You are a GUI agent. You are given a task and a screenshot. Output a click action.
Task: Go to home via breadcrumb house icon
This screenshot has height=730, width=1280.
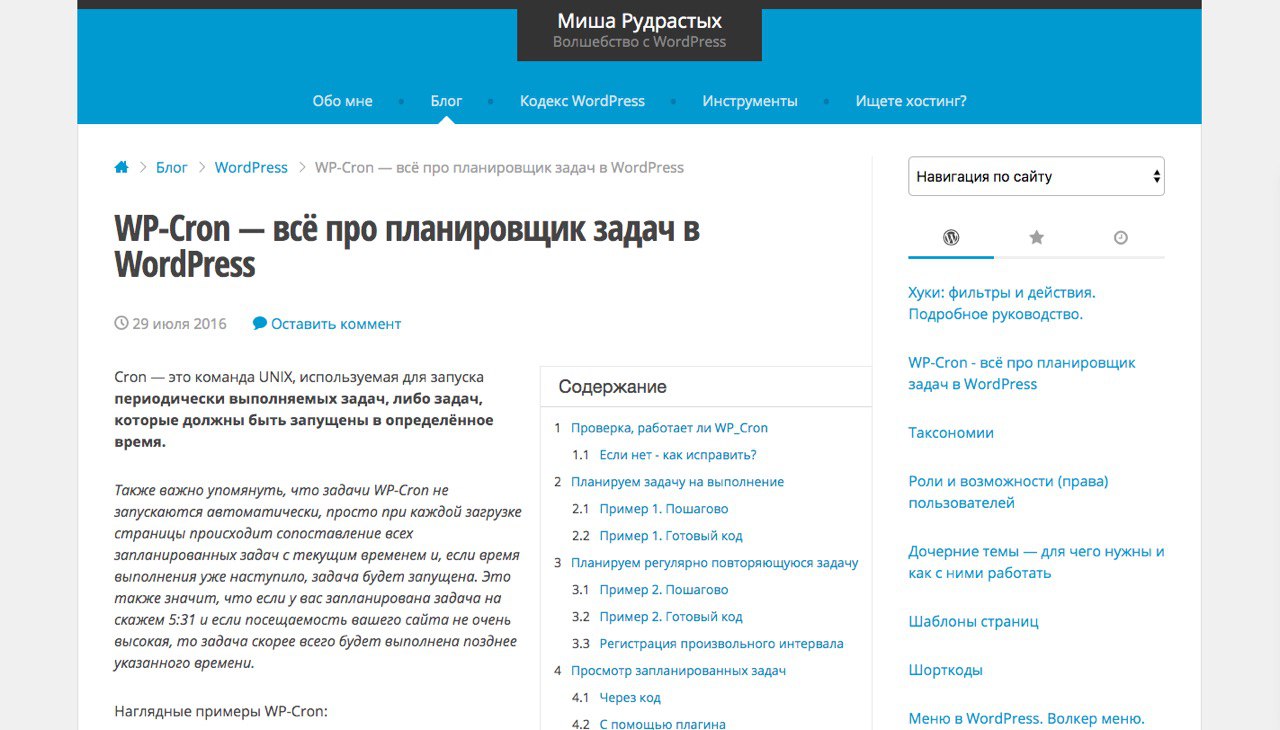tap(122, 167)
